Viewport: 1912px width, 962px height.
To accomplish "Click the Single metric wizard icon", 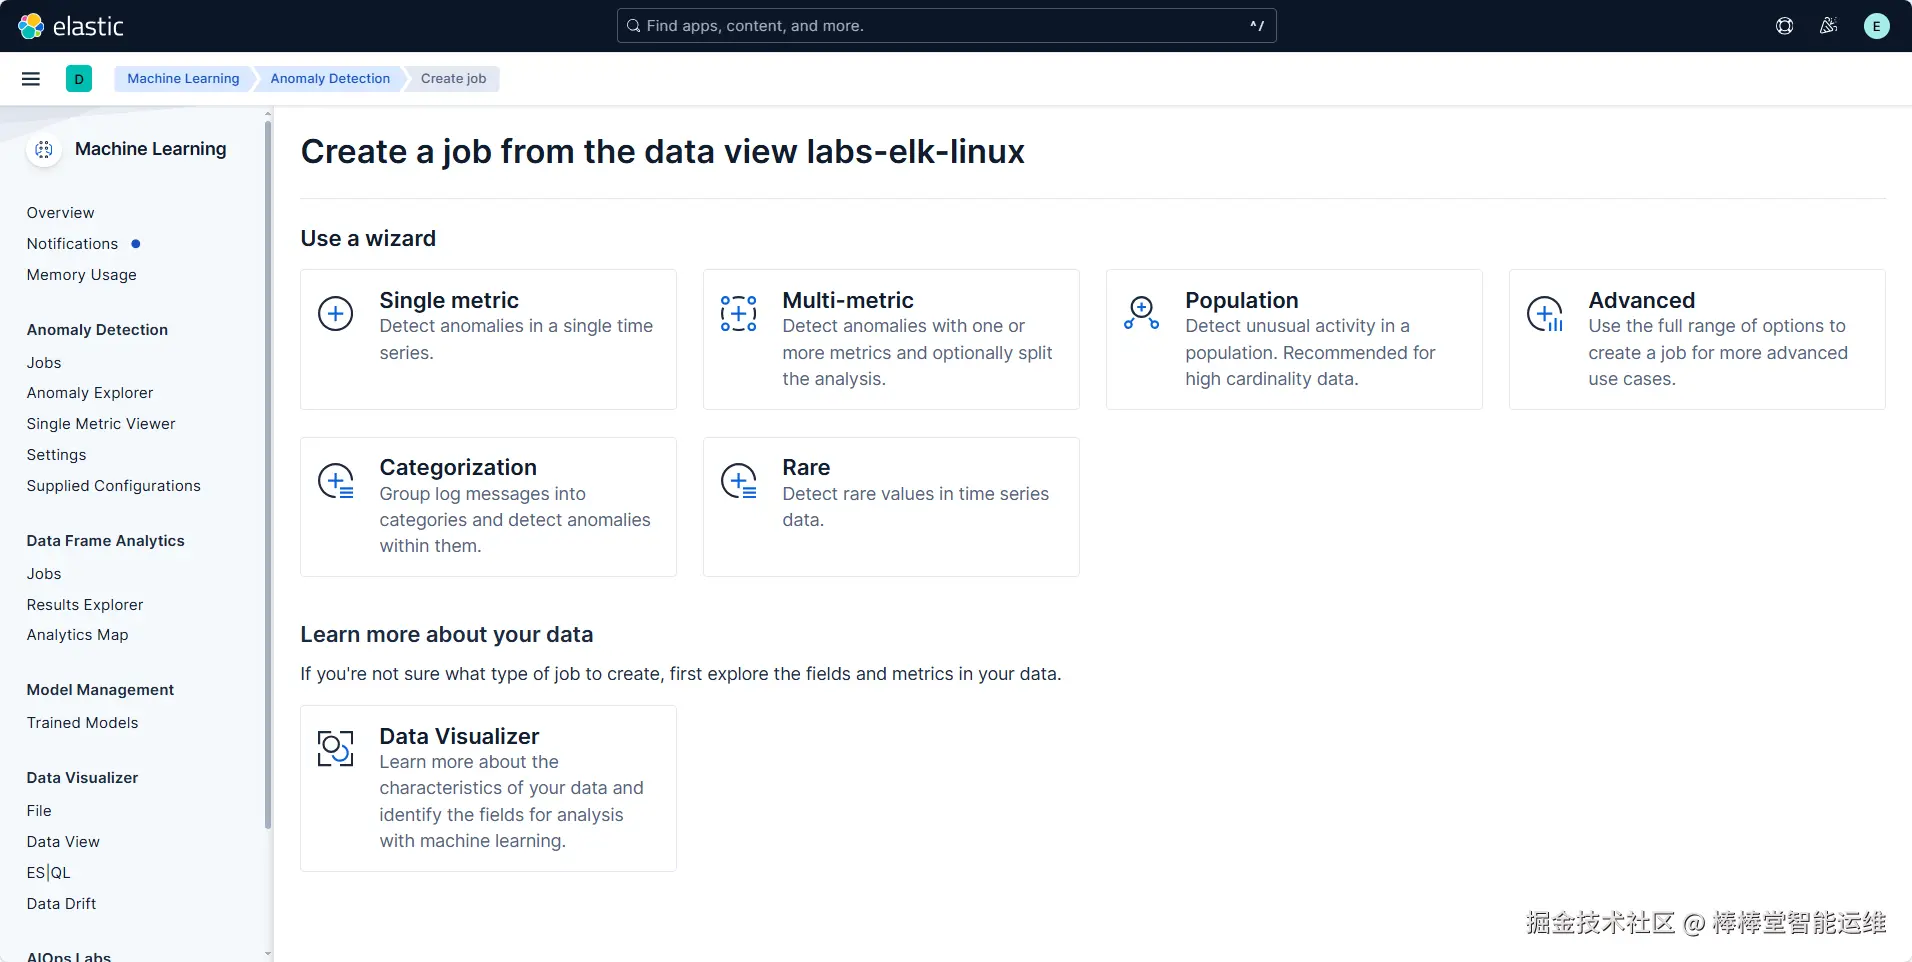I will point(336,314).
